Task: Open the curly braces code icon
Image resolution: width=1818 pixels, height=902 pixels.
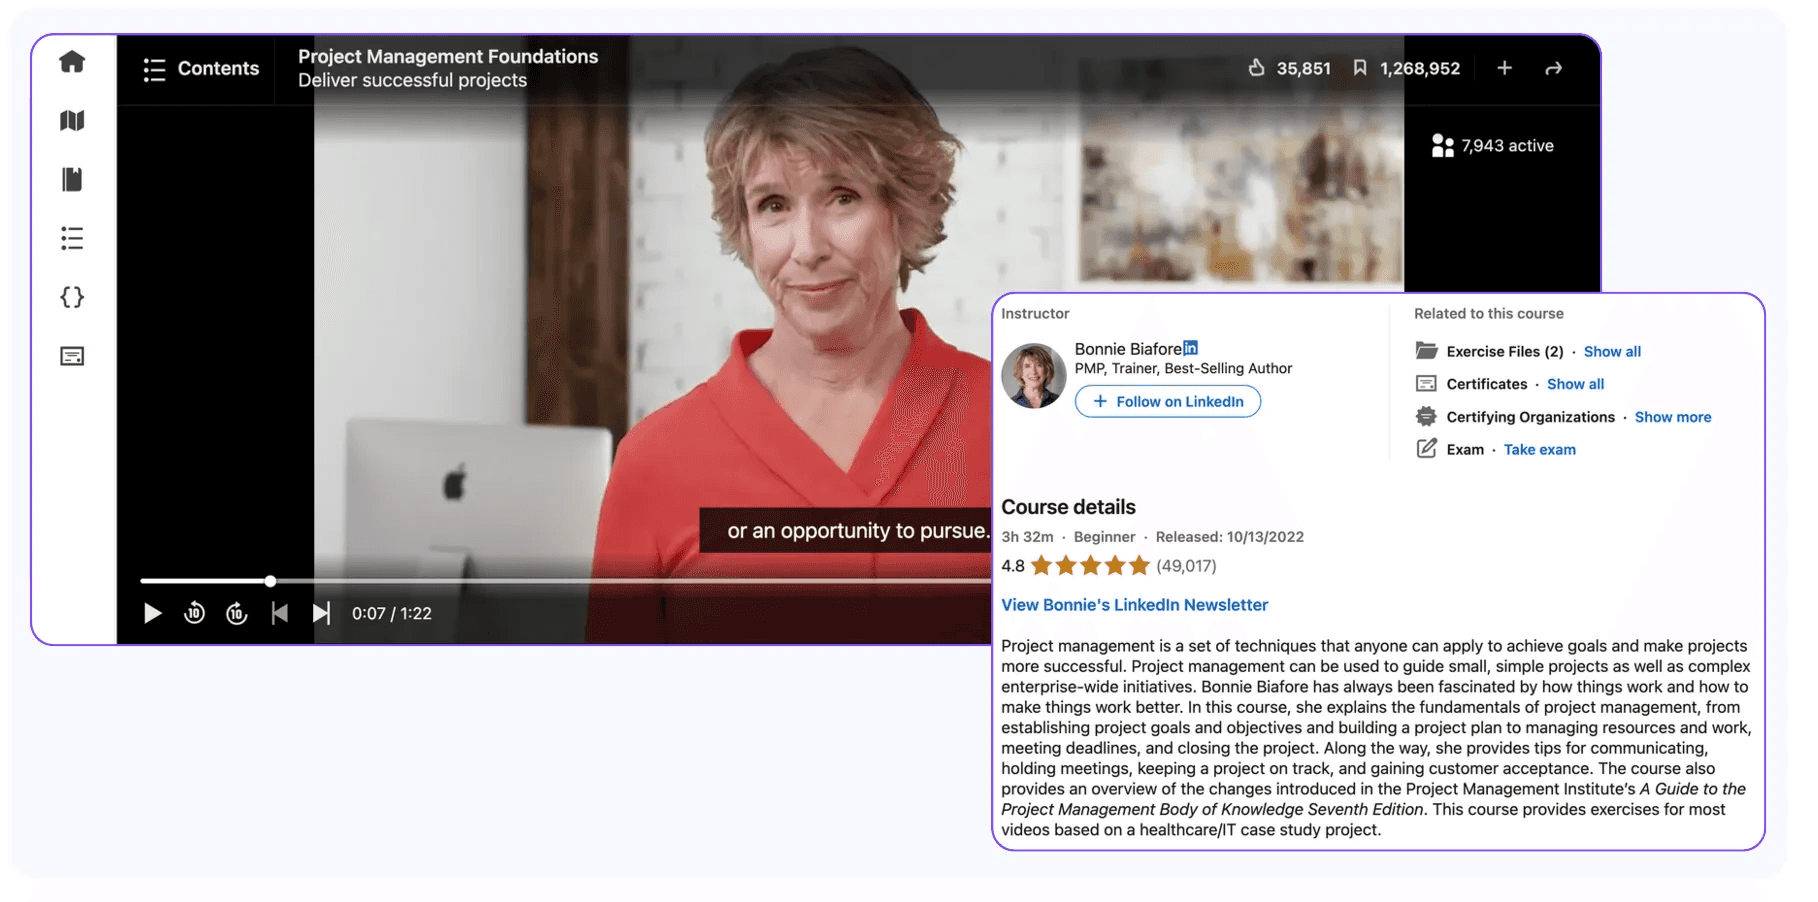Action: point(72,297)
